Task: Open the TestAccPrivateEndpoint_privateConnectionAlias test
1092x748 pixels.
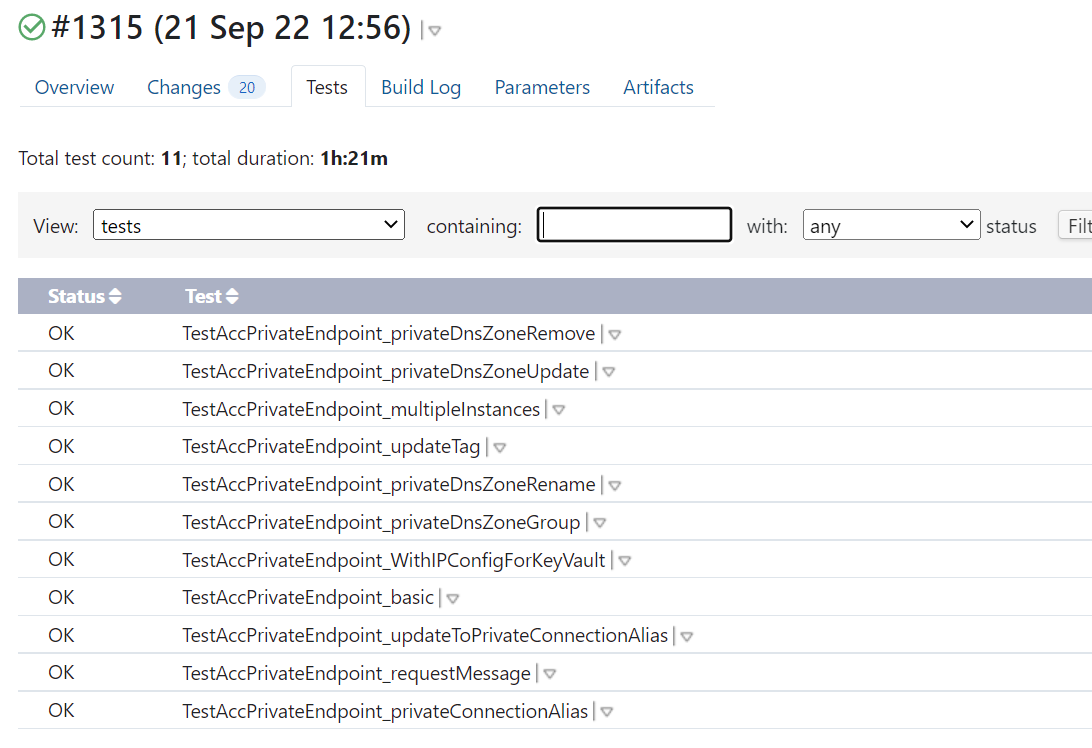Action: coord(385,711)
